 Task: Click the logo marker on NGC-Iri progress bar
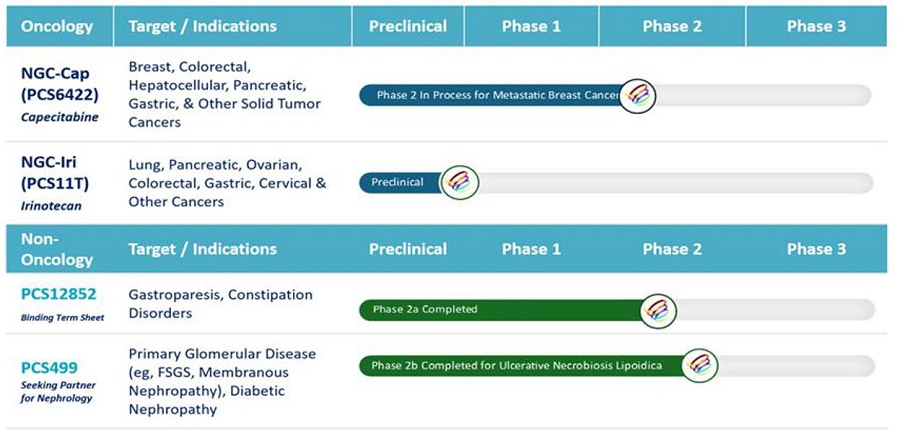(x=460, y=182)
